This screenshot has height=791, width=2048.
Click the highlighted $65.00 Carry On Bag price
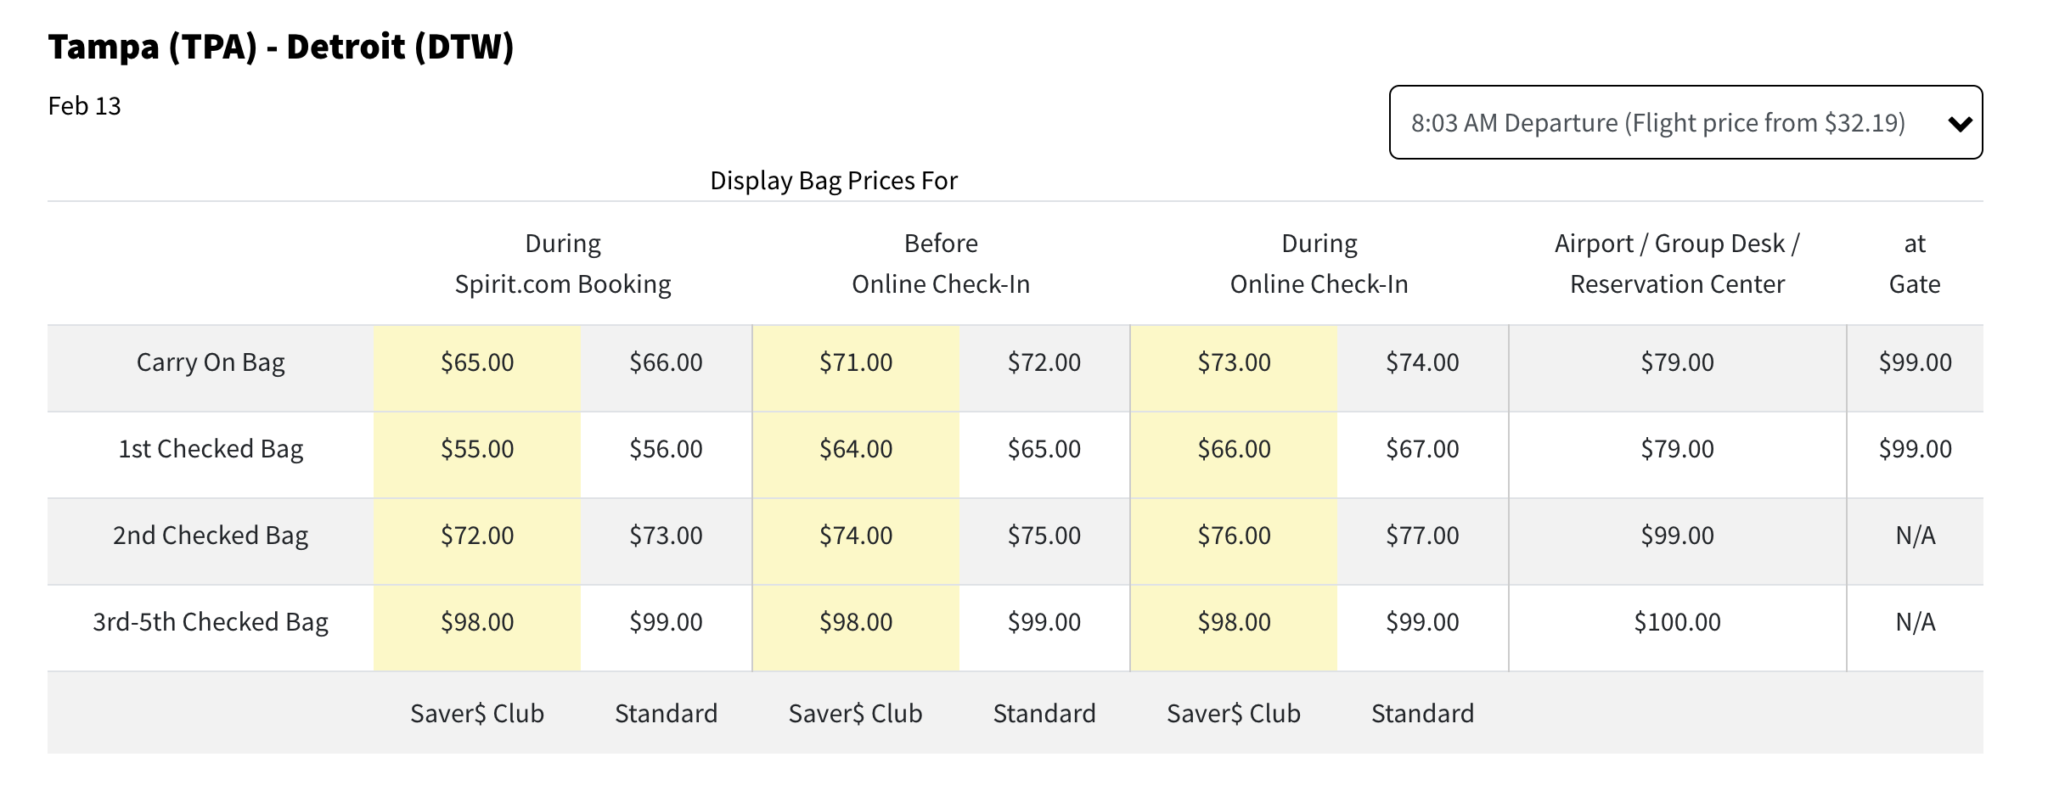coord(477,362)
